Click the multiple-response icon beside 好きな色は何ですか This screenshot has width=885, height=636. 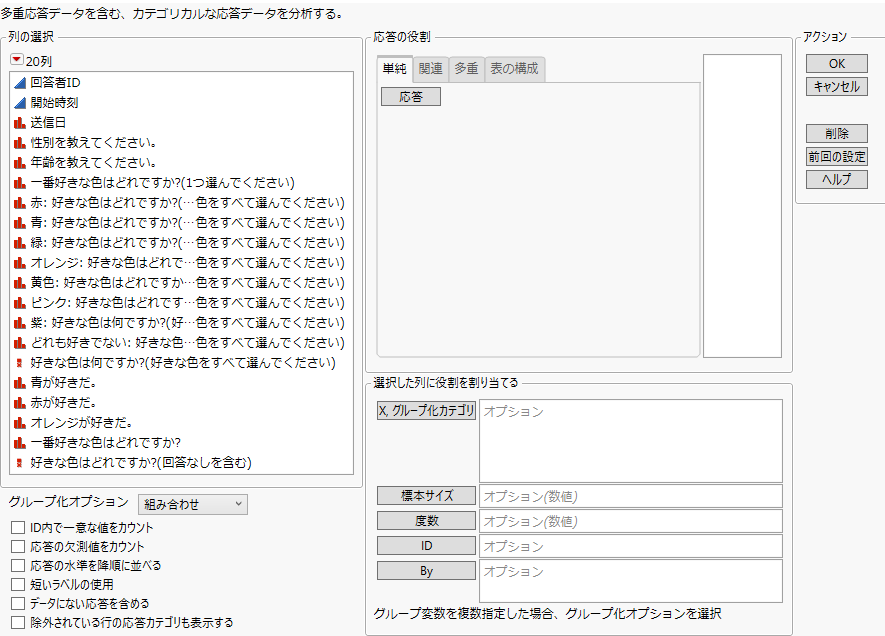18,362
